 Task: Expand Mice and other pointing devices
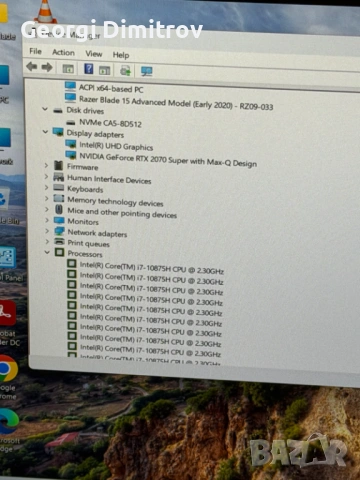click(47, 209)
